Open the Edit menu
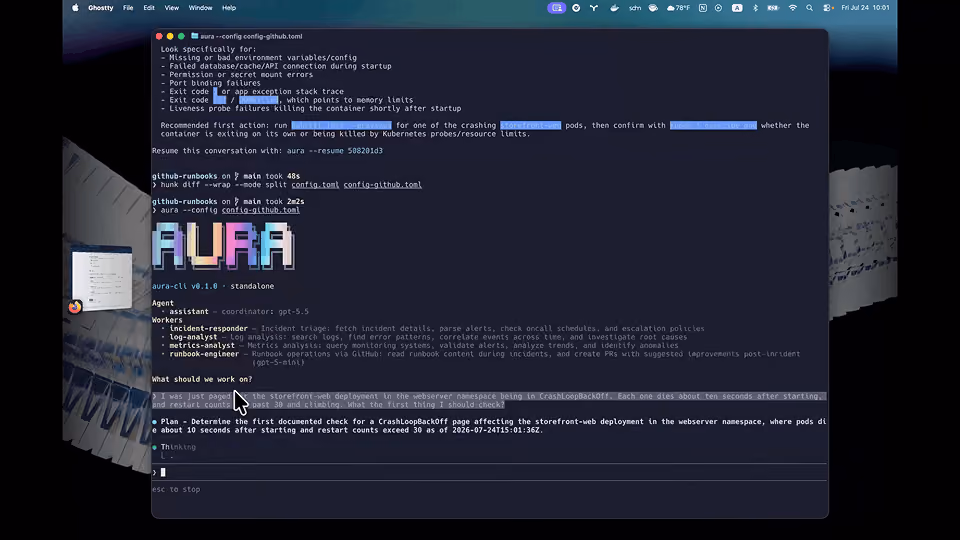The image size is (960, 540). point(149,8)
